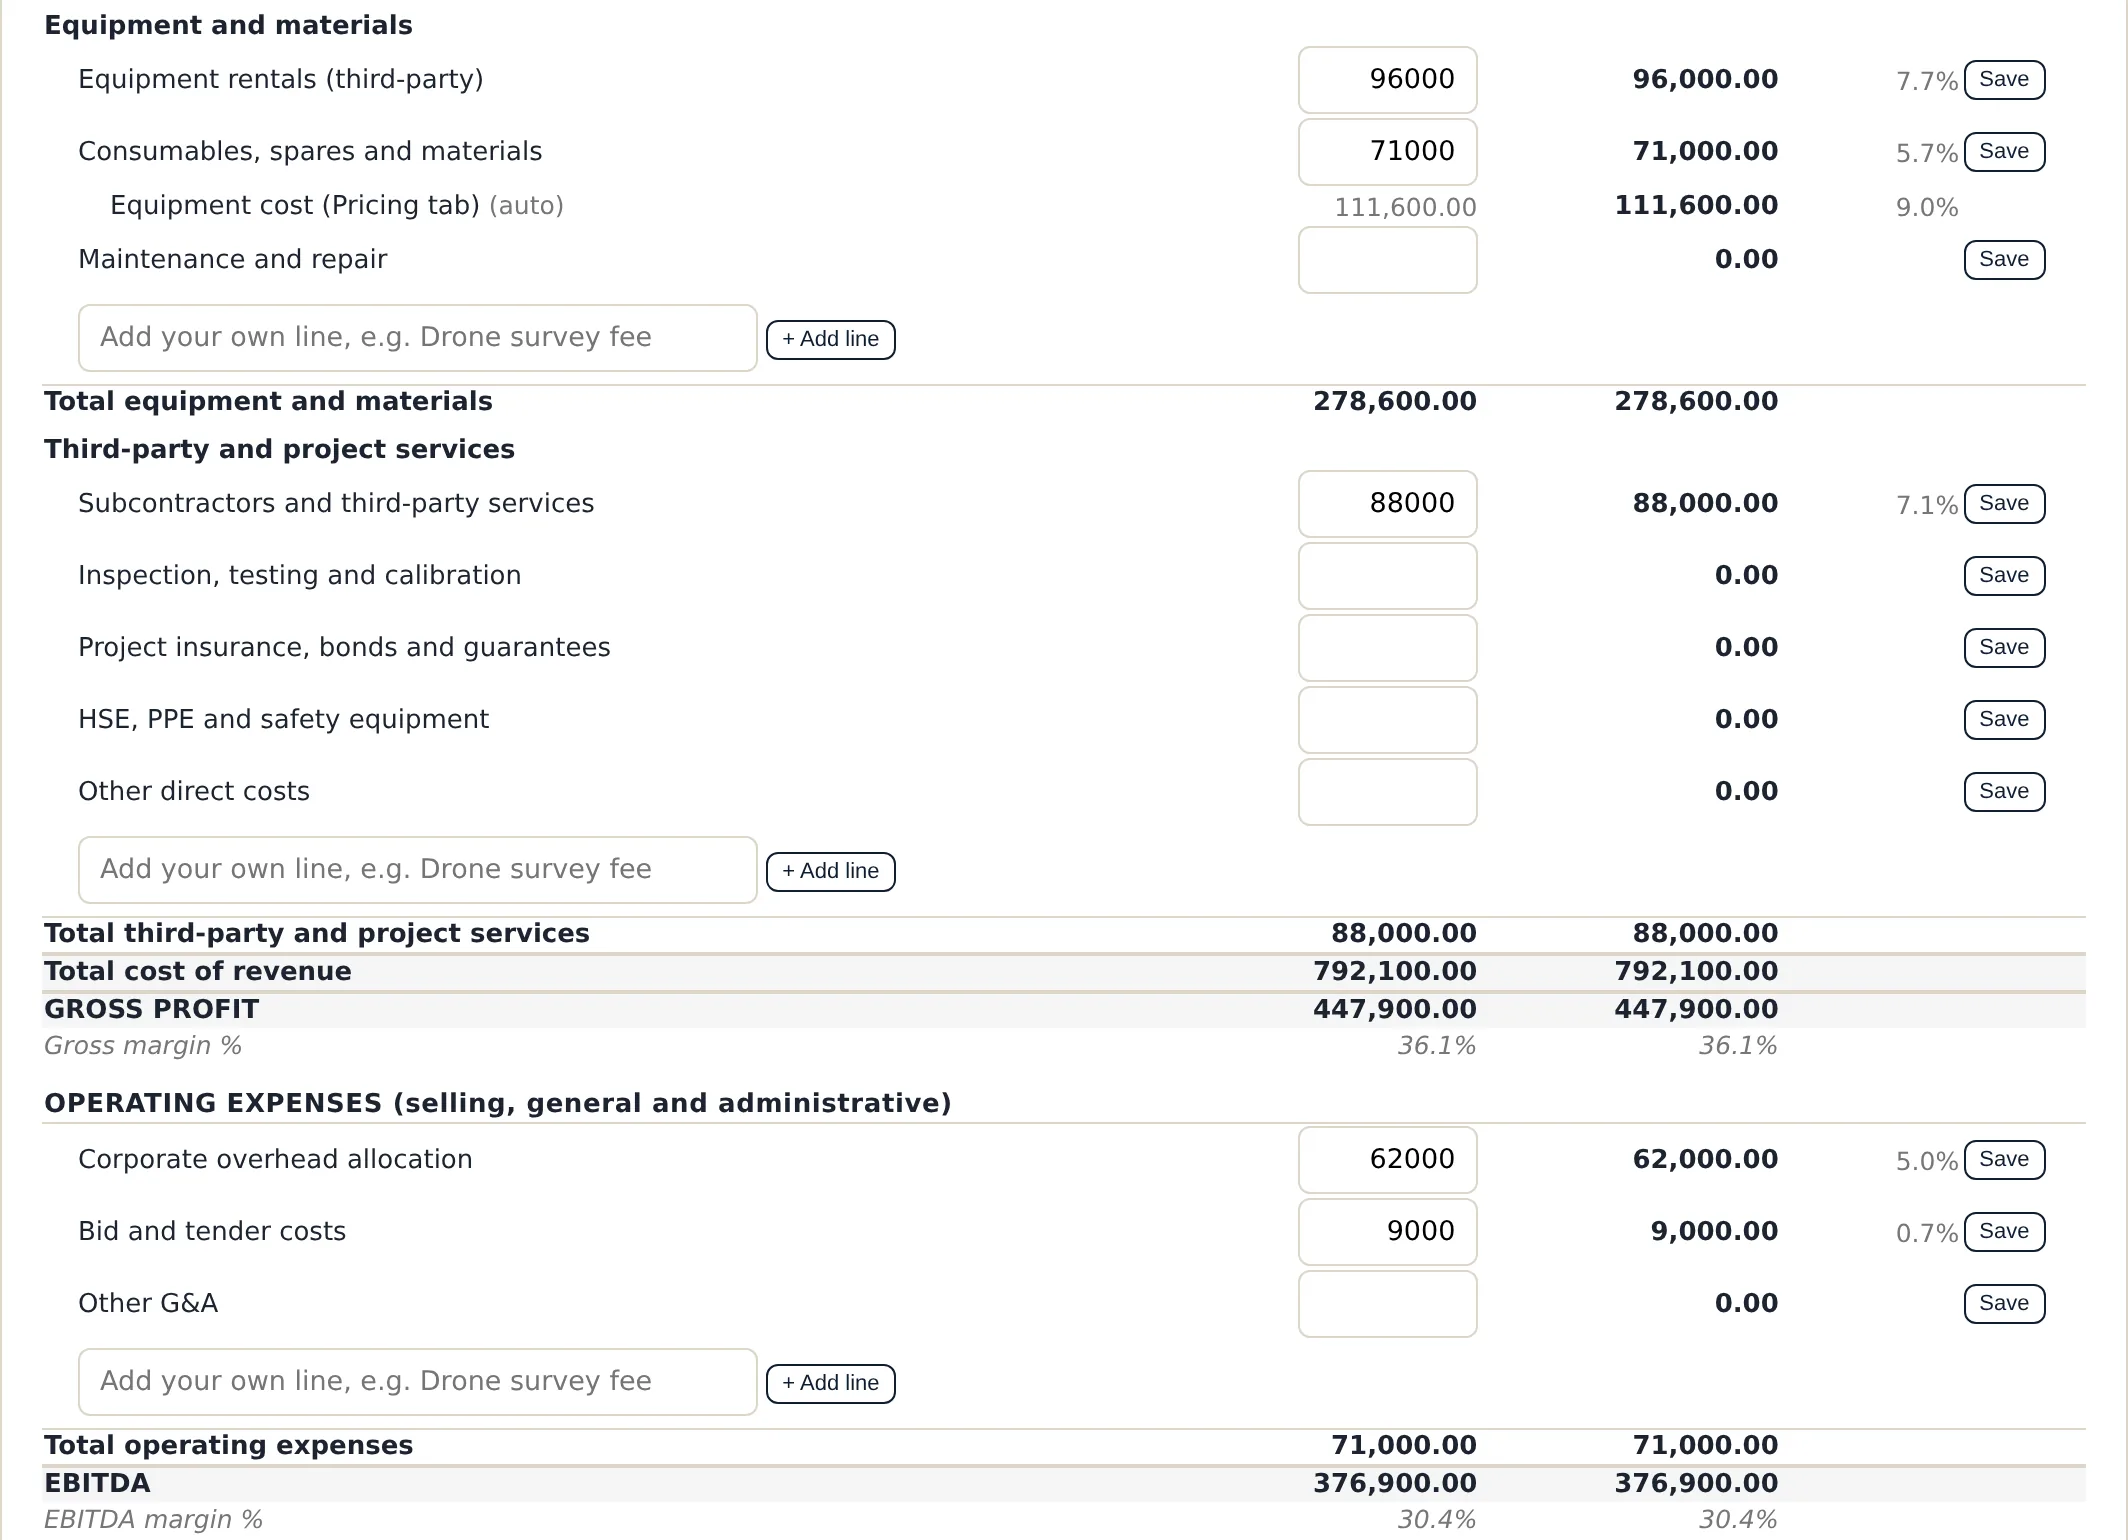Edit the Corporate overhead allocation amount
2128x1540 pixels.
(x=1387, y=1160)
